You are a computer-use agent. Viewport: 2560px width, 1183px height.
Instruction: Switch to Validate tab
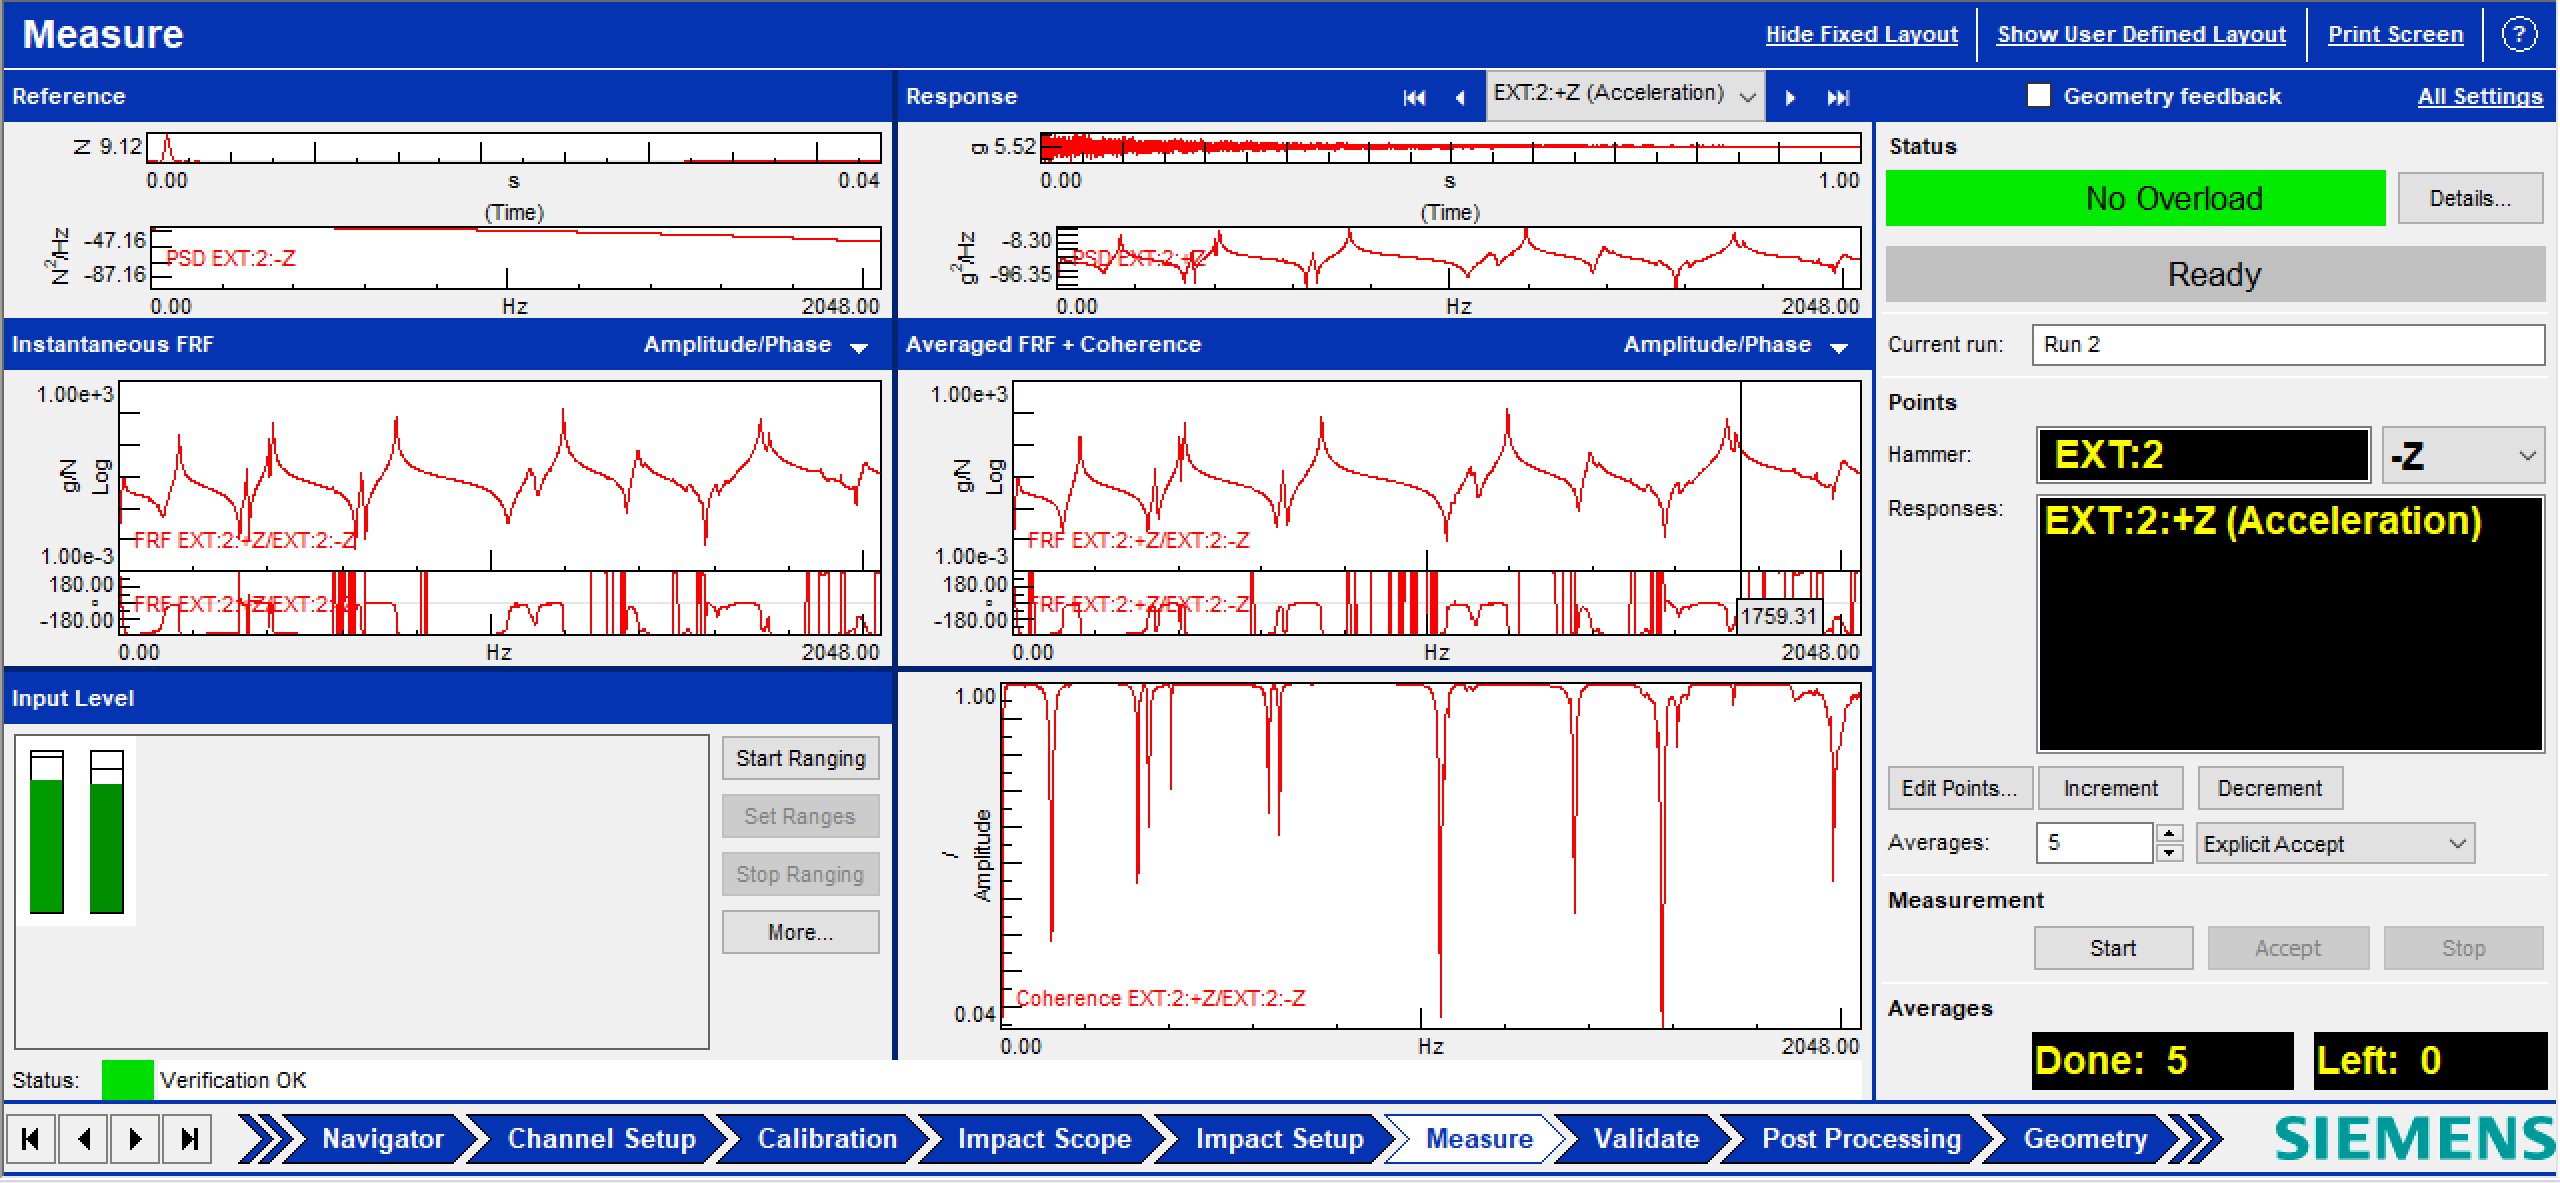pyautogui.click(x=1646, y=1139)
